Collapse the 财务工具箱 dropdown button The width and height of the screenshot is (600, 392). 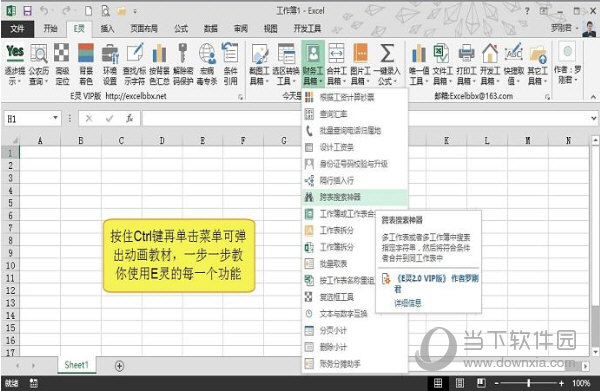313,64
